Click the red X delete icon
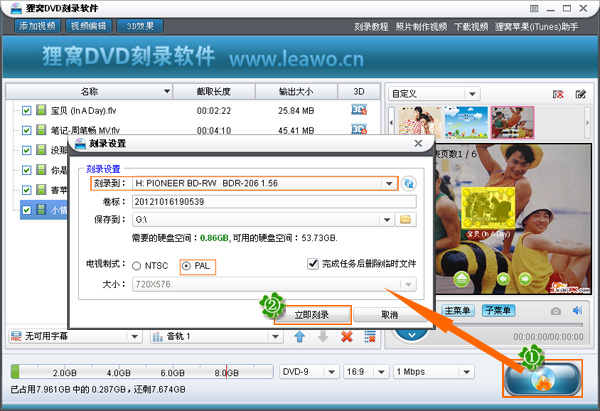The image size is (600, 411). pos(347,337)
